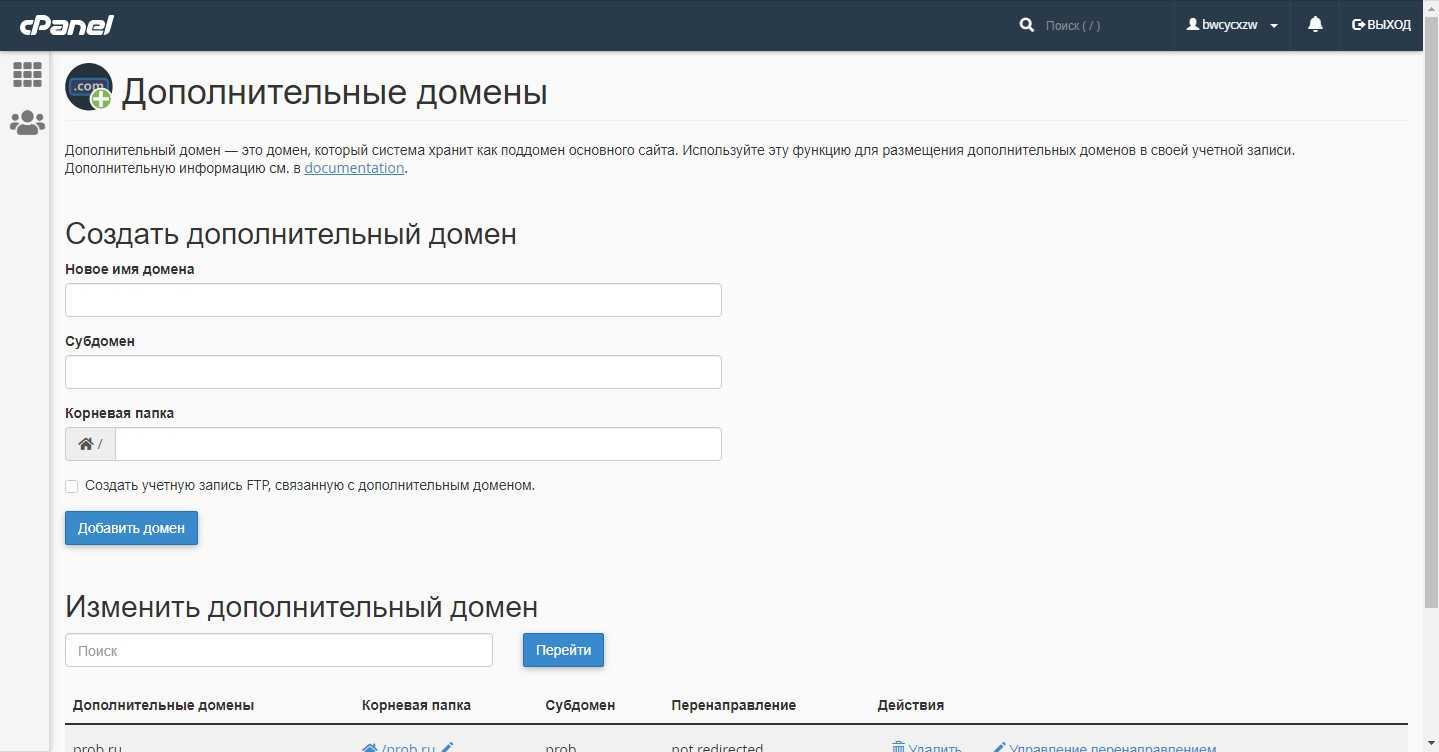
Task: Open the apps grid in sidebar
Action: click(x=27, y=74)
